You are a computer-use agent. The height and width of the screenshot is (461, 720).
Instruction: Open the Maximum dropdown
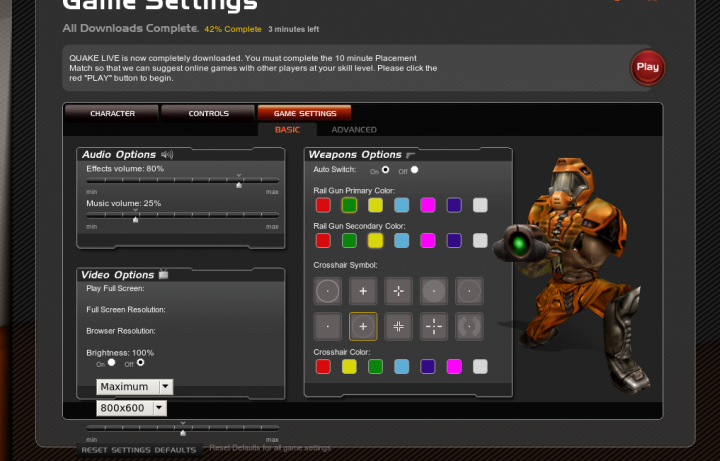[135, 387]
